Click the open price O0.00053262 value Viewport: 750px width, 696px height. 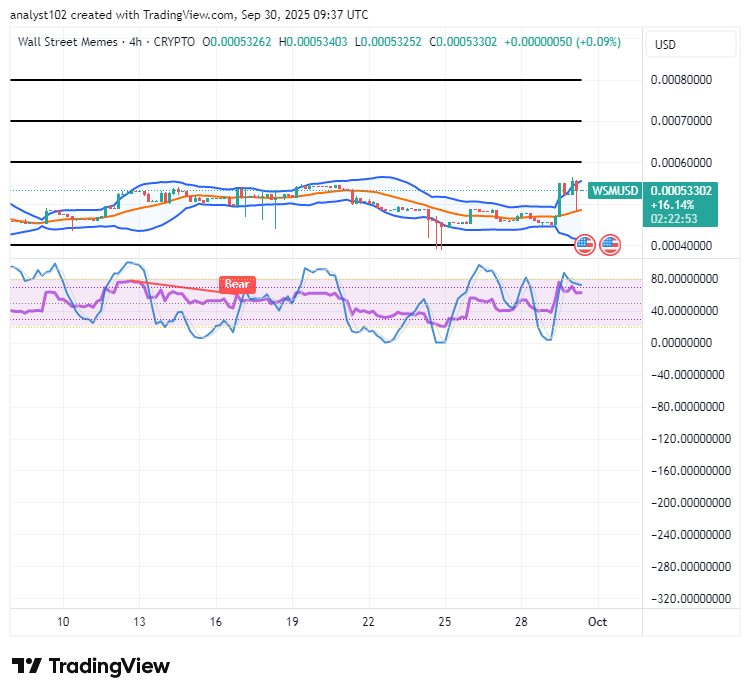coord(237,42)
